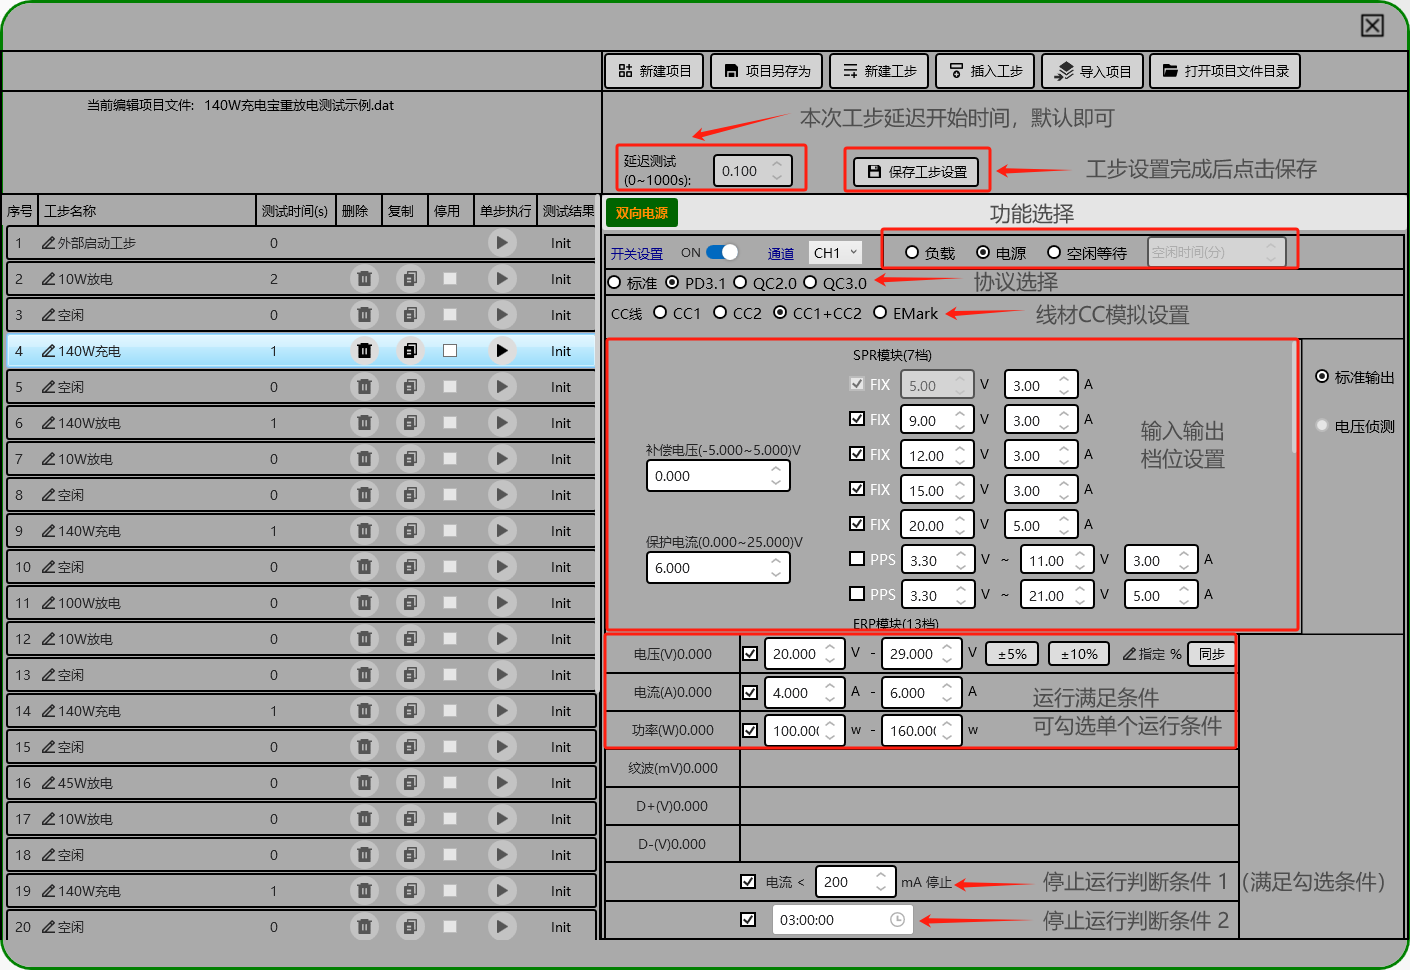Open project folder via 打开项目文件目录
Viewport: 1410px width, 970px height.
tap(1225, 71)
